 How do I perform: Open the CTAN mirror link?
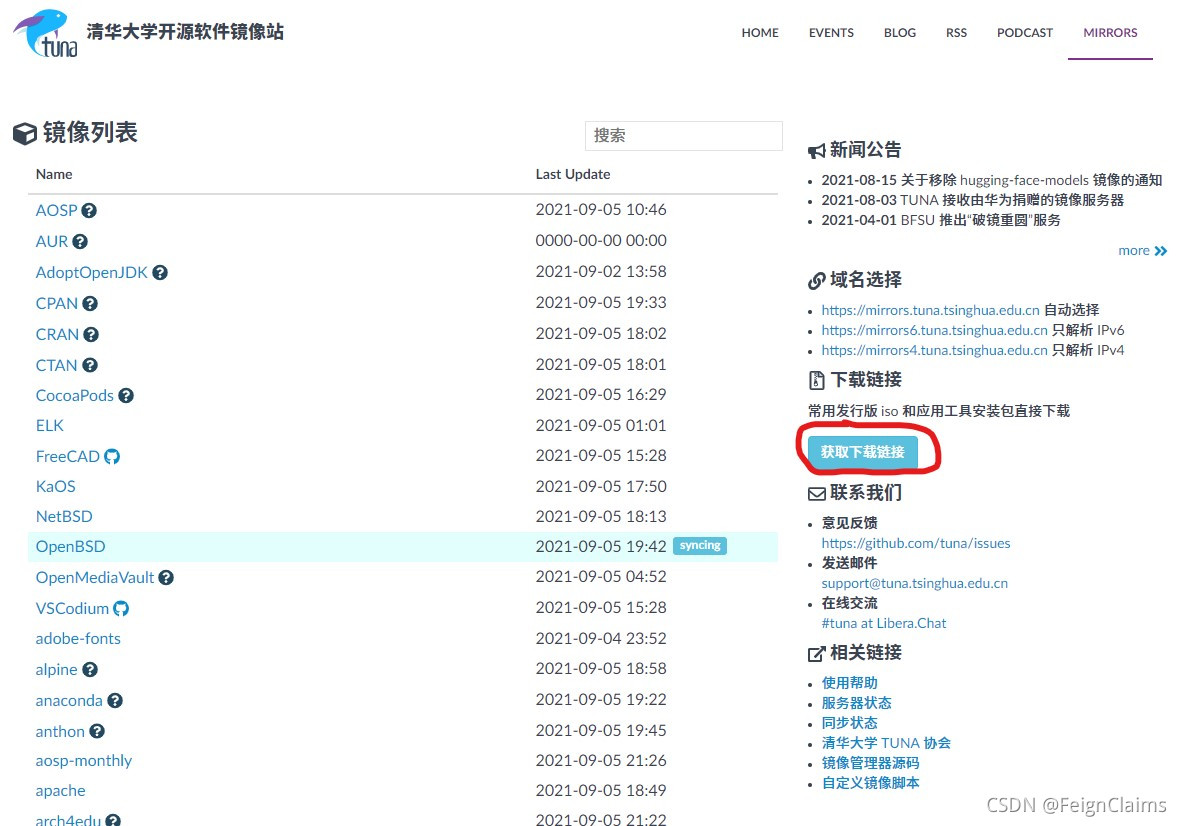(x=57, y=366)
